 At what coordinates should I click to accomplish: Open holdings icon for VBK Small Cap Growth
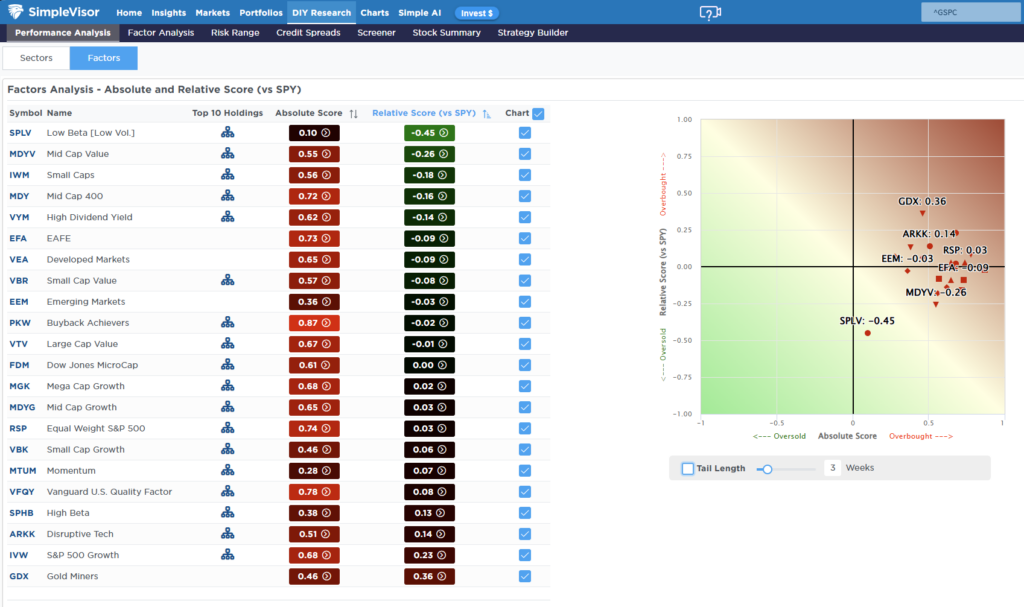coord(227,449)
